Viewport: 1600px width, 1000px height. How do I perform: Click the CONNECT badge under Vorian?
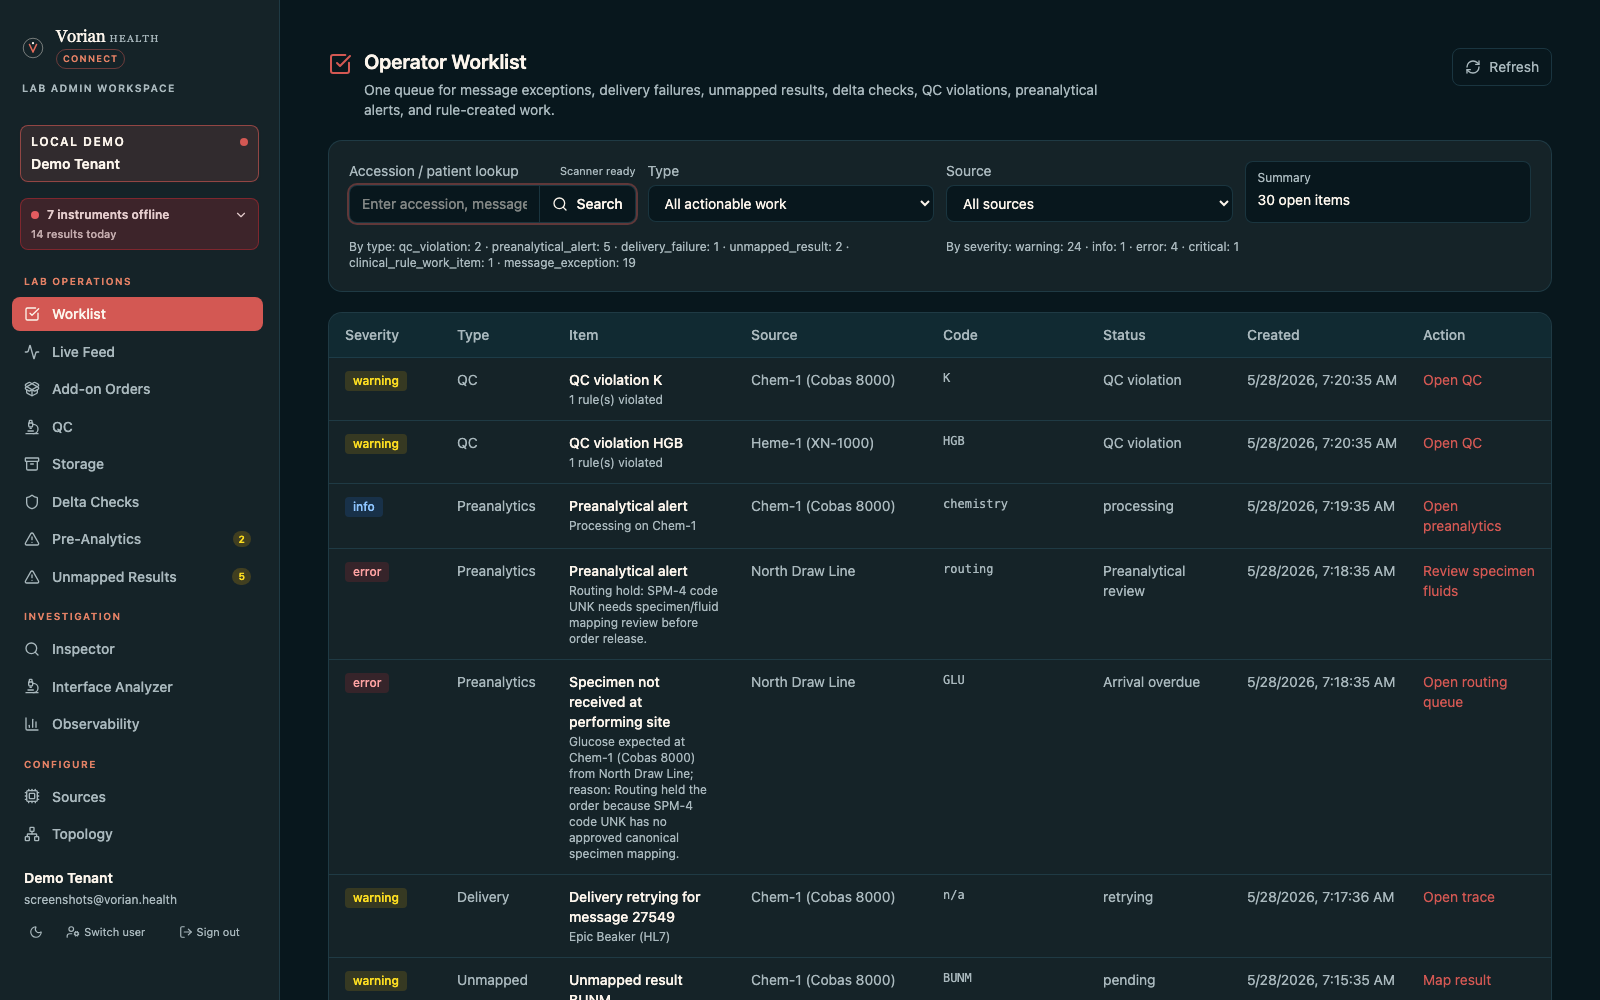click(x=90, y=59)
